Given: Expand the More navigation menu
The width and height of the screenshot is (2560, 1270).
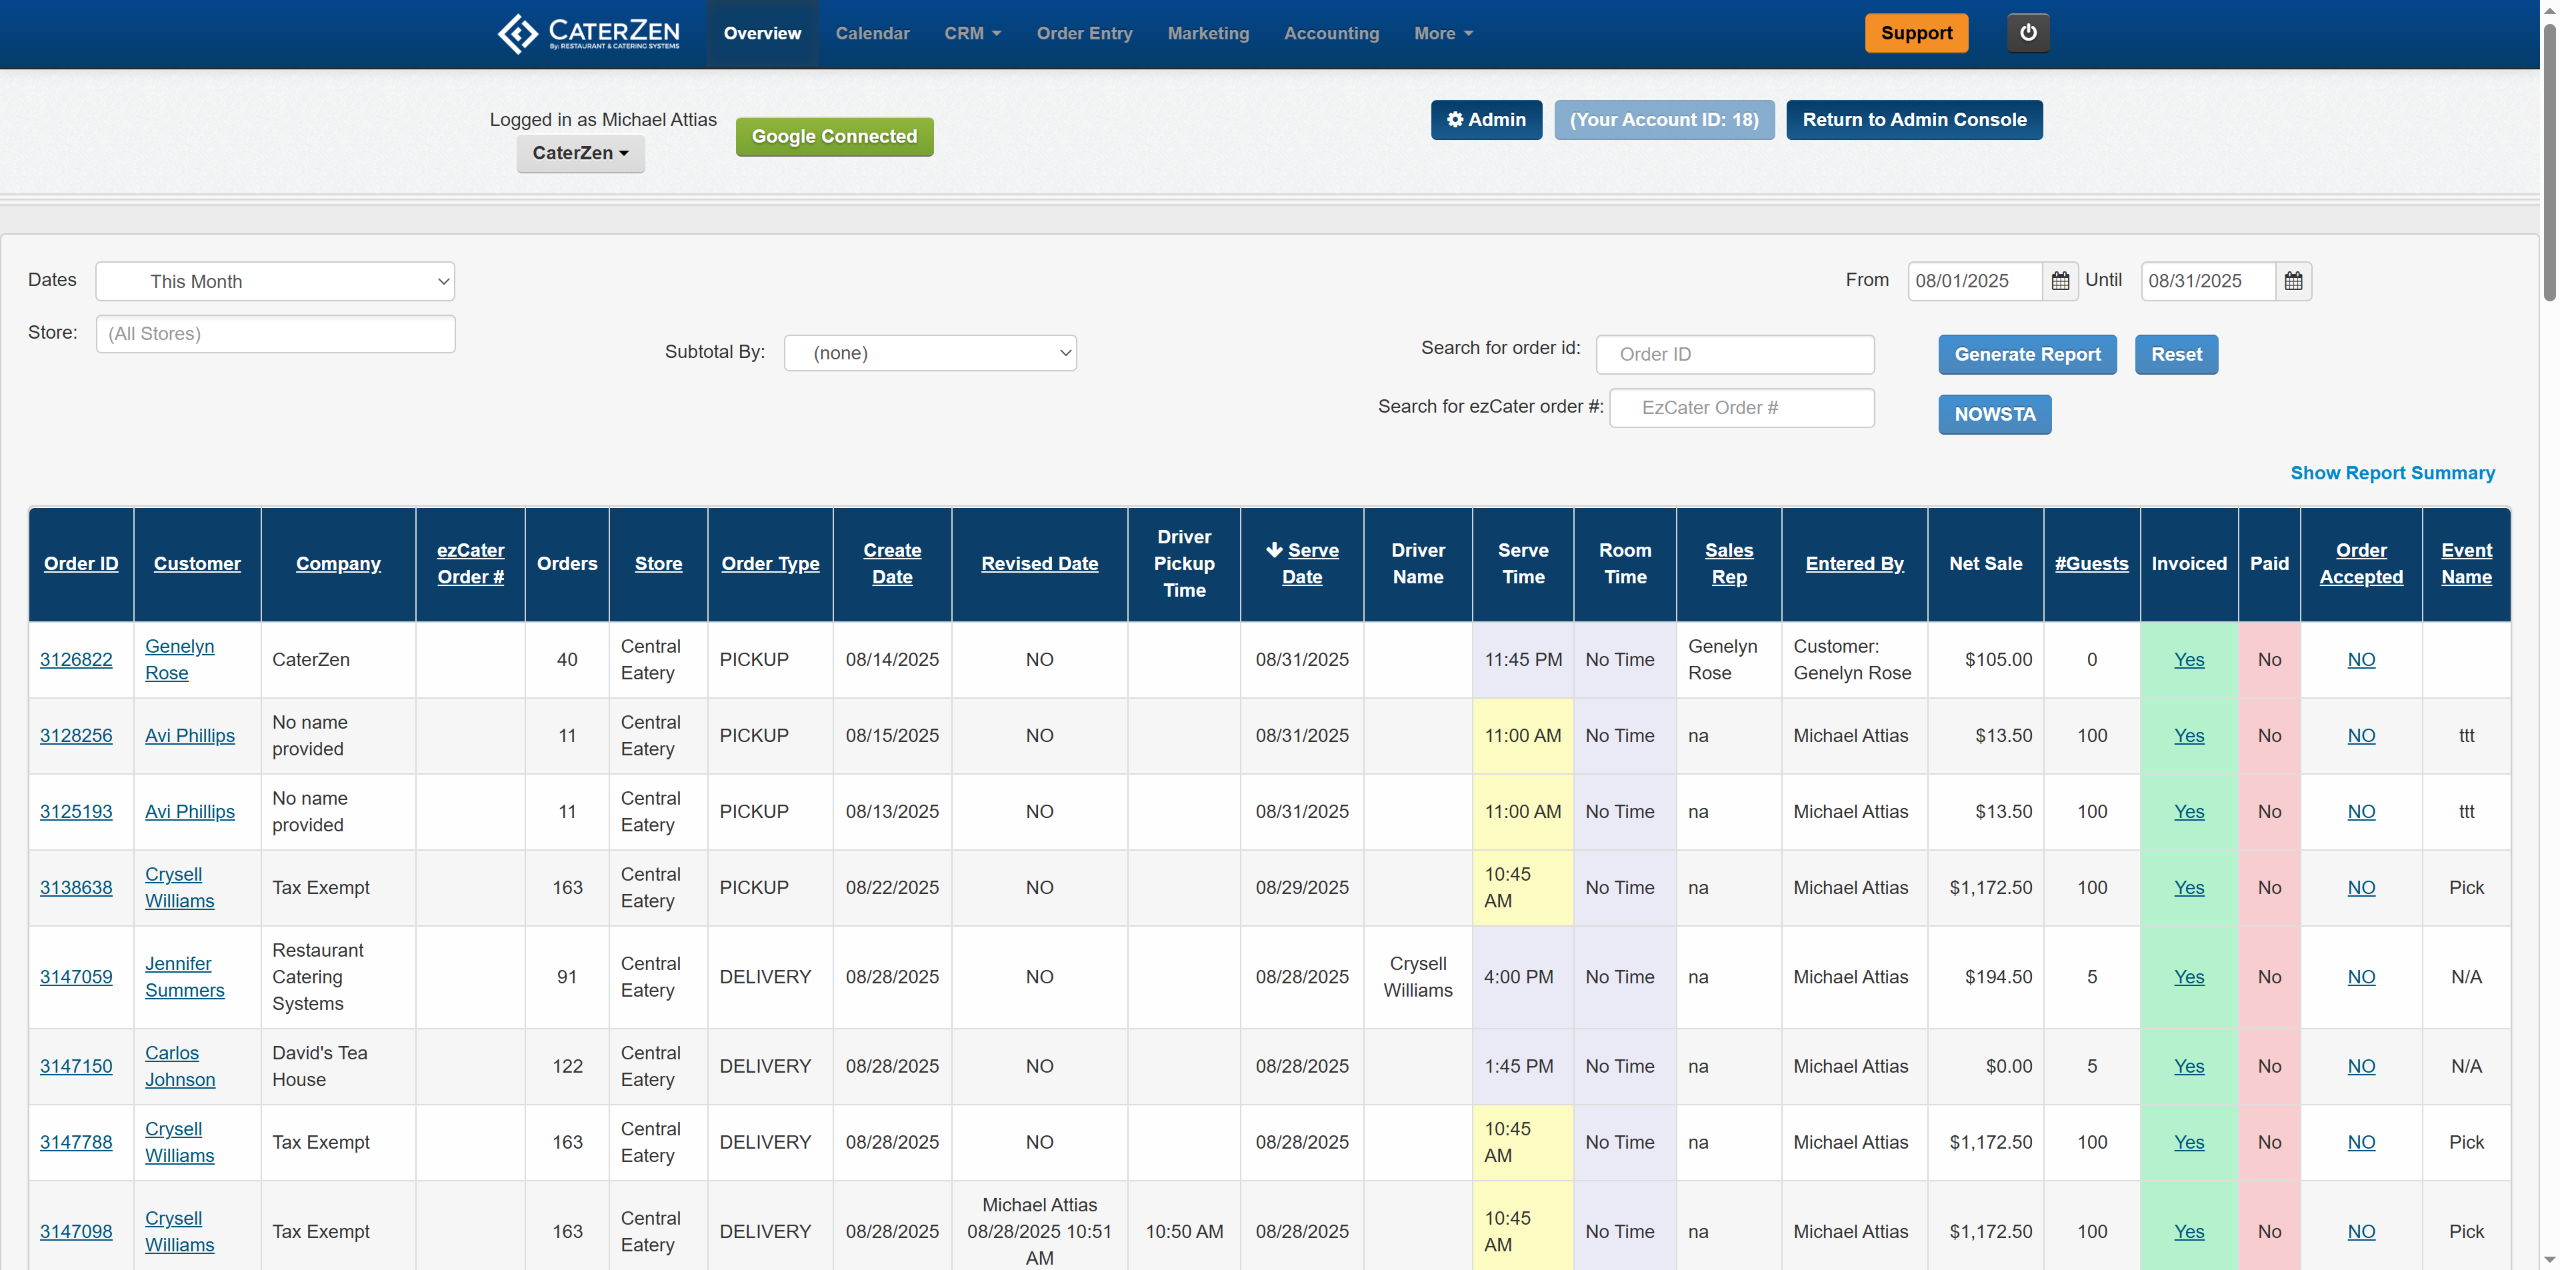Looking at the screenshot, I should coord(1442,34).
